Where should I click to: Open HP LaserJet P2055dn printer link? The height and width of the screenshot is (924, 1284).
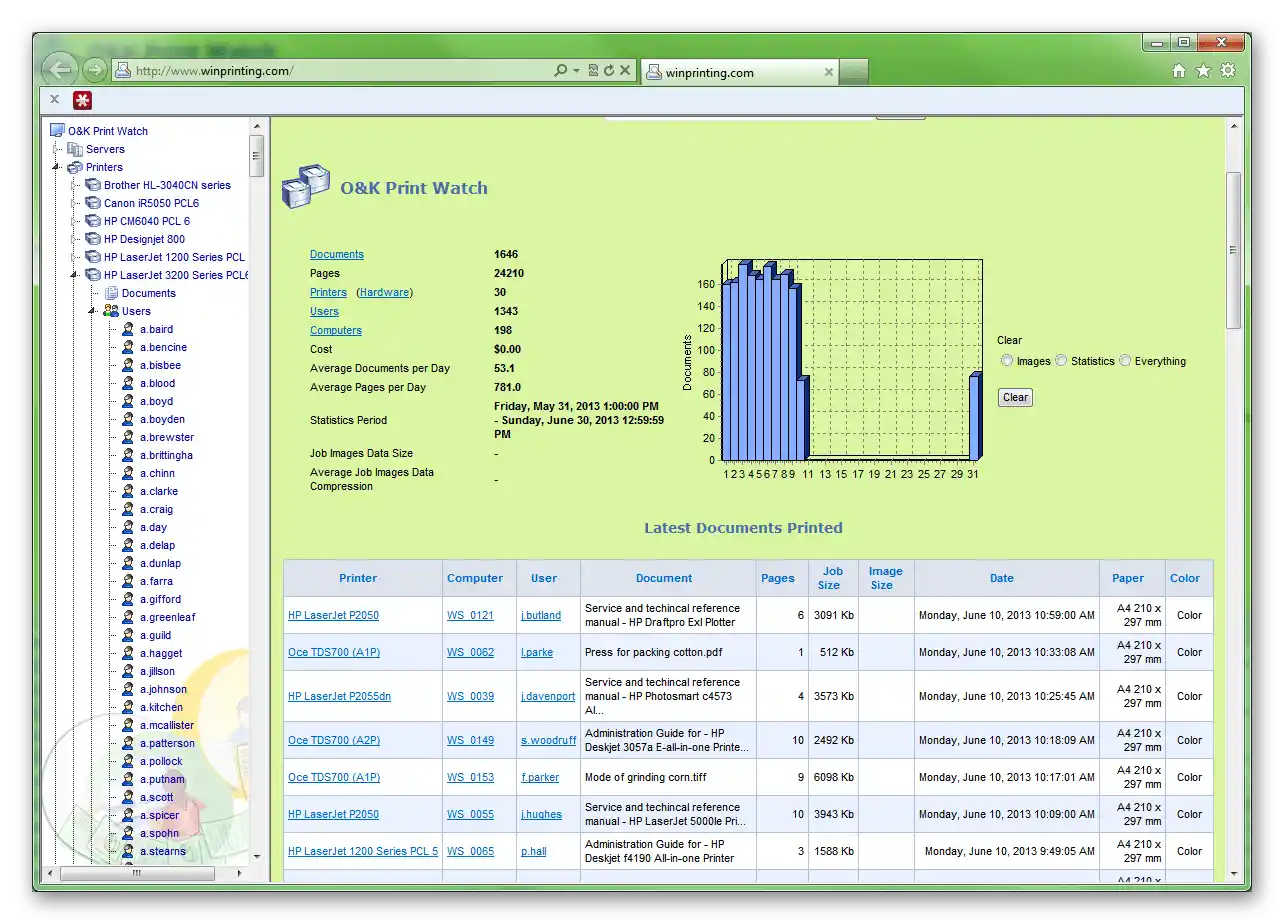click(339, 696)
